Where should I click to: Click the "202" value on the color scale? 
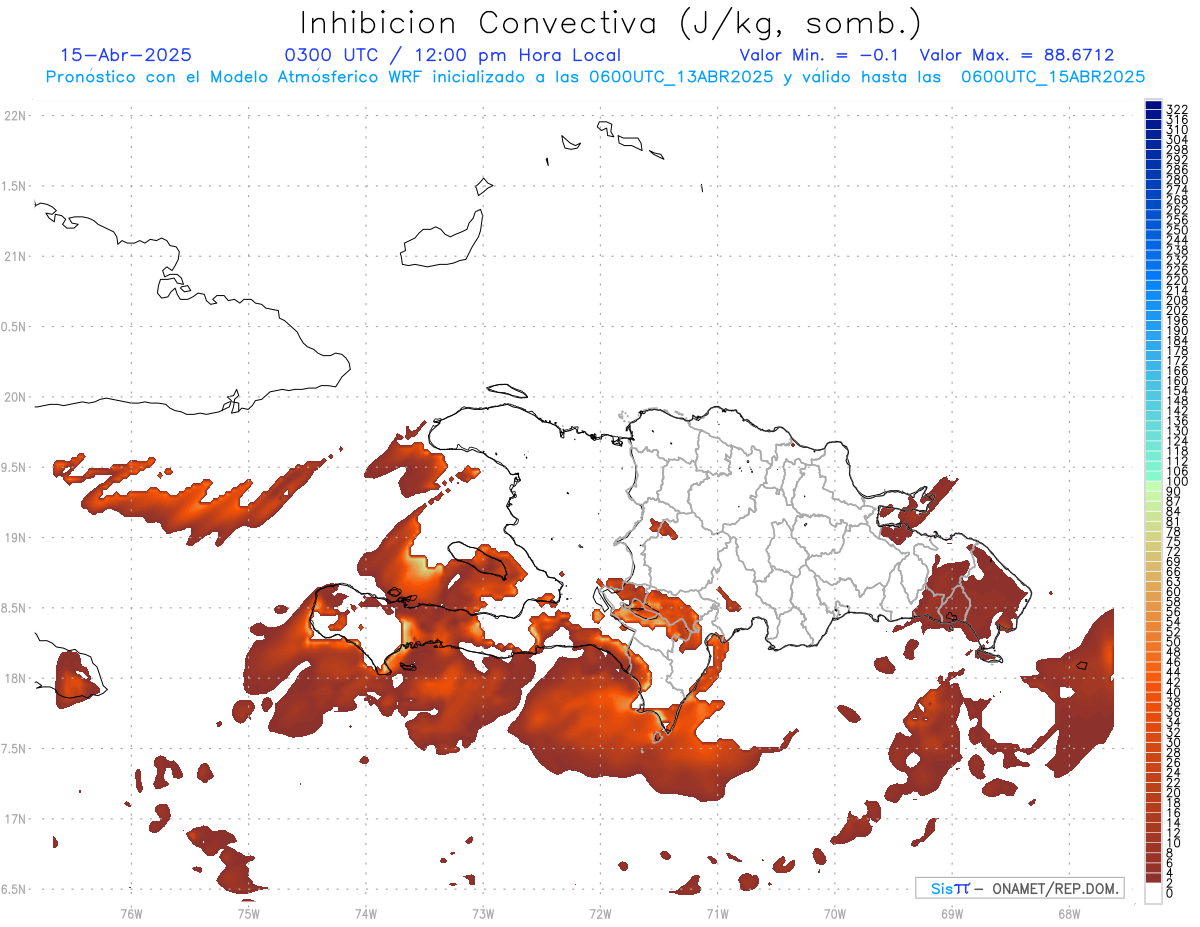click(1177, 310)
